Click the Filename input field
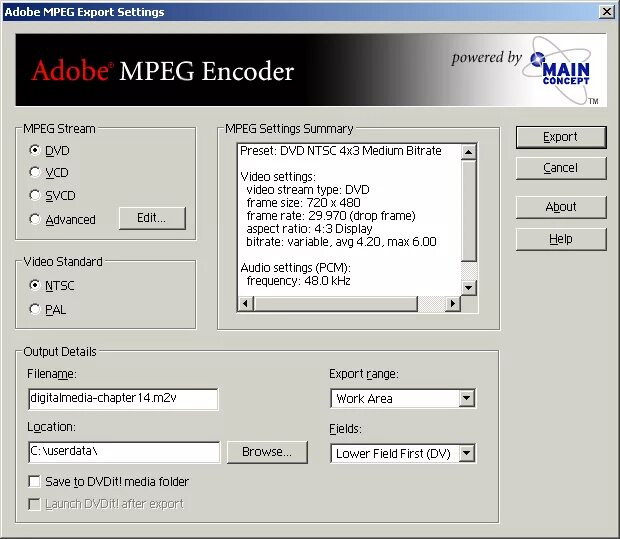Image resolution: width=620 pixels, height=539 pixels. (123, 398)
